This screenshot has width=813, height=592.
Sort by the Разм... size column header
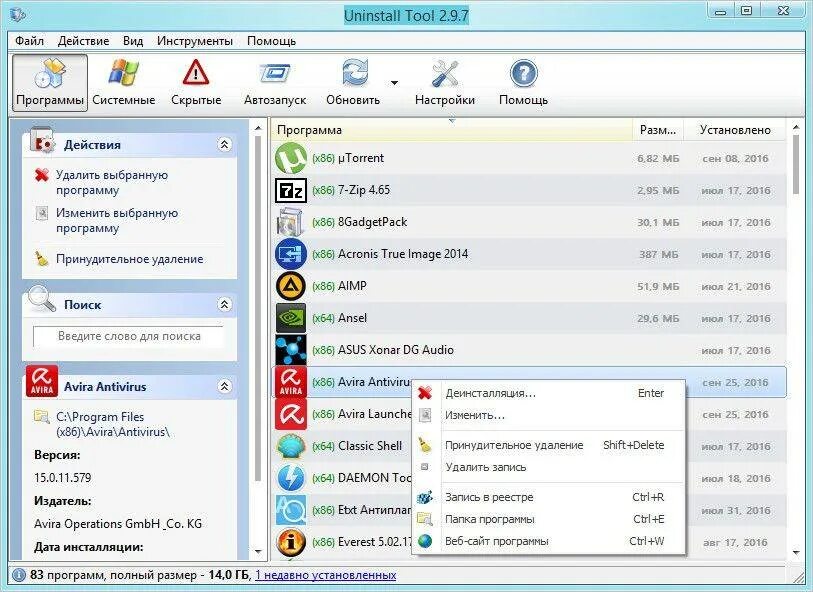click(658, 130)
